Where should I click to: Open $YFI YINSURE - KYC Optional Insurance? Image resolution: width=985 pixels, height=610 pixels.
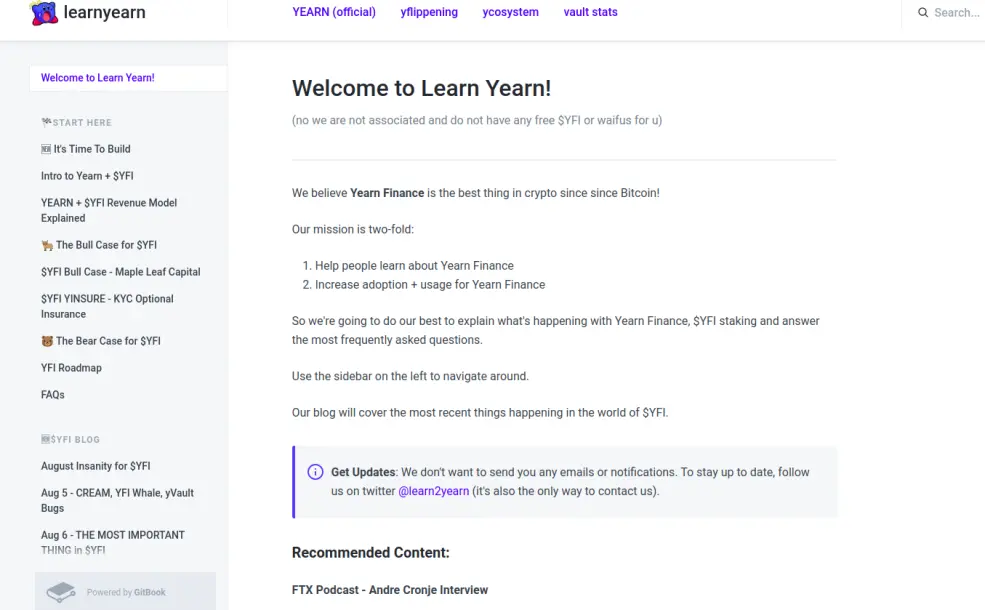pyautogui.click(x=107, y=307)
